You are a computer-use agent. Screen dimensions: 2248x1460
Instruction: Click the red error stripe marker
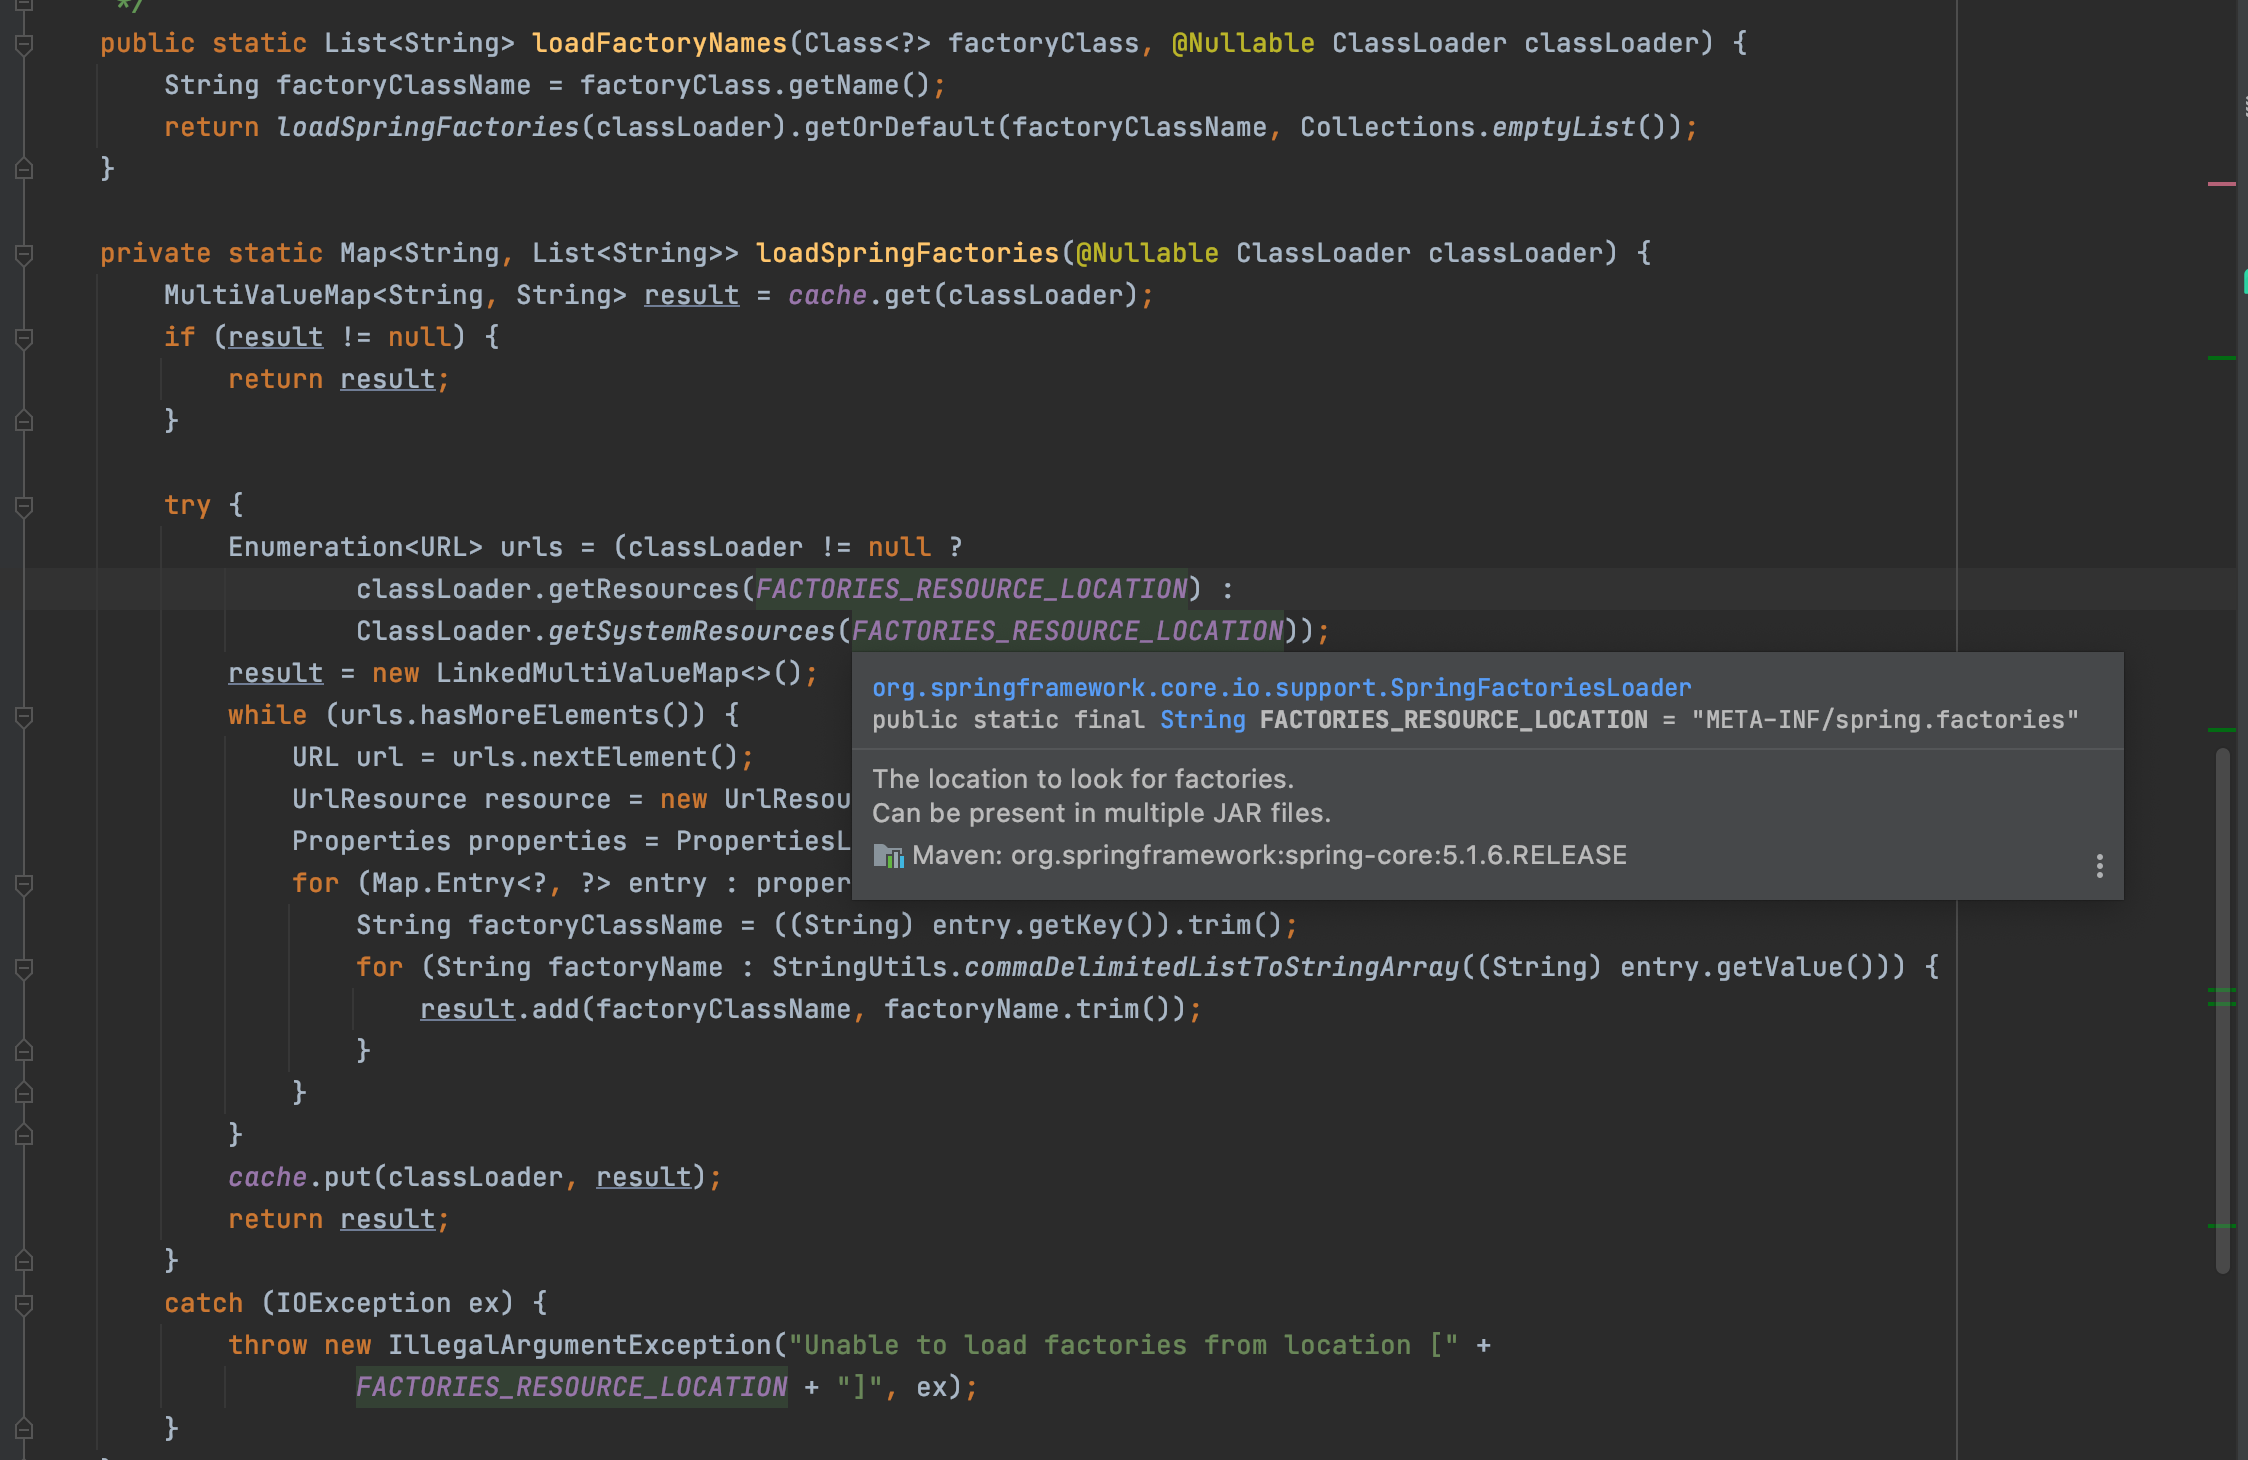tap(2220, 184)
